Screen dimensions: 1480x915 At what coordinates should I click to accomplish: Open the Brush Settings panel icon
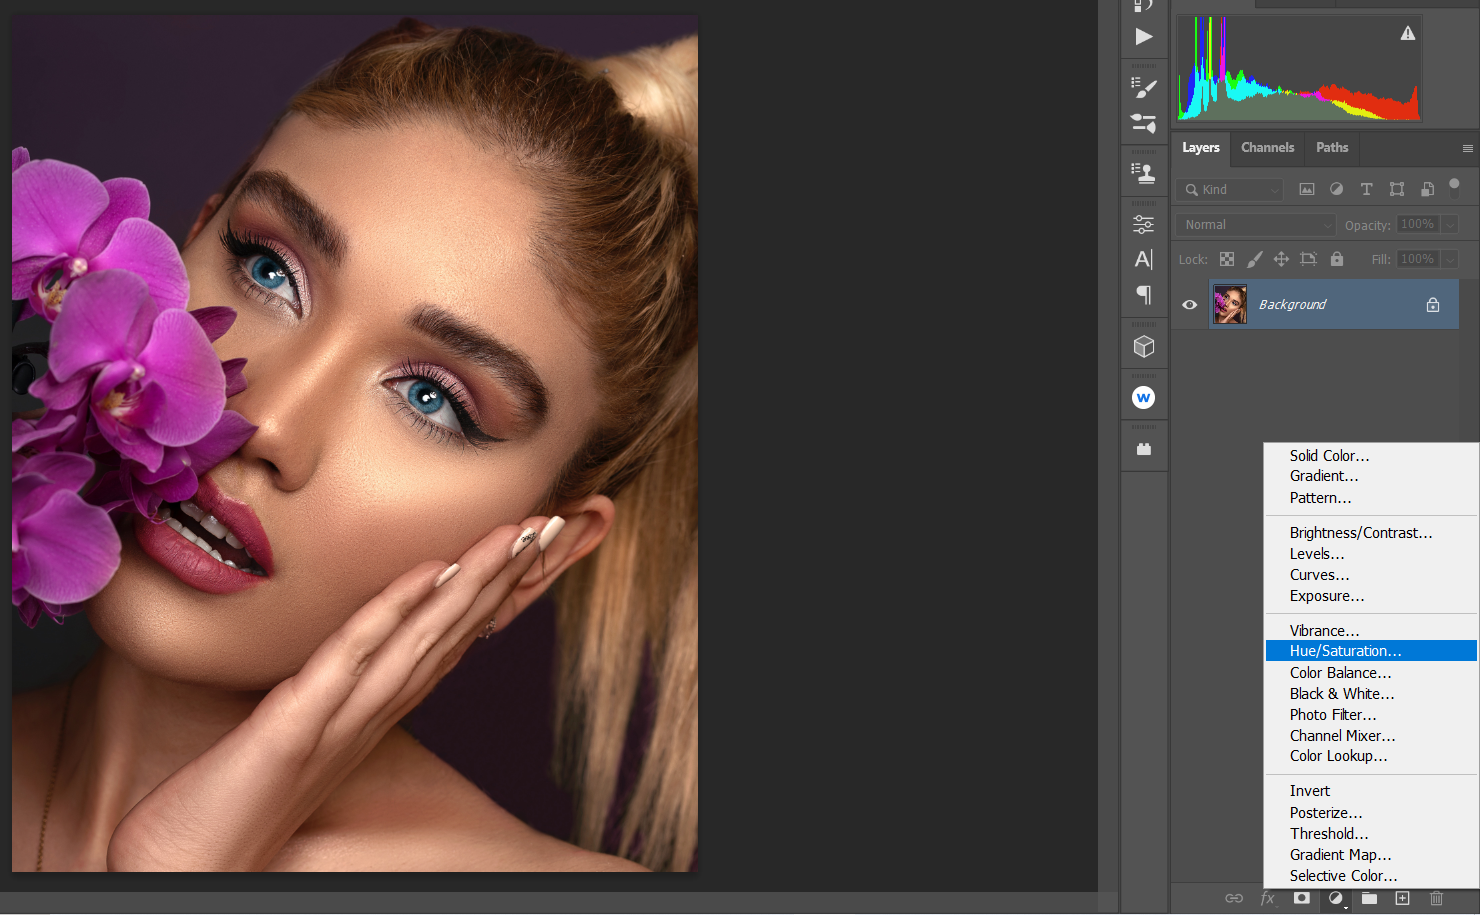(x=1144, y=88)
